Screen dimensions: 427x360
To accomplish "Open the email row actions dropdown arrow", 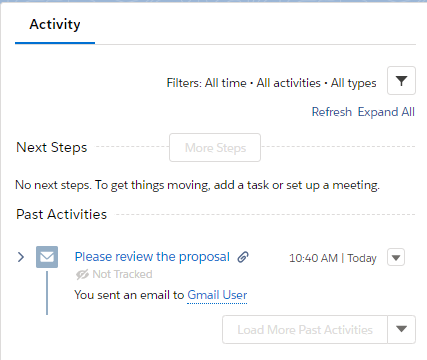I will pos(396,257).
